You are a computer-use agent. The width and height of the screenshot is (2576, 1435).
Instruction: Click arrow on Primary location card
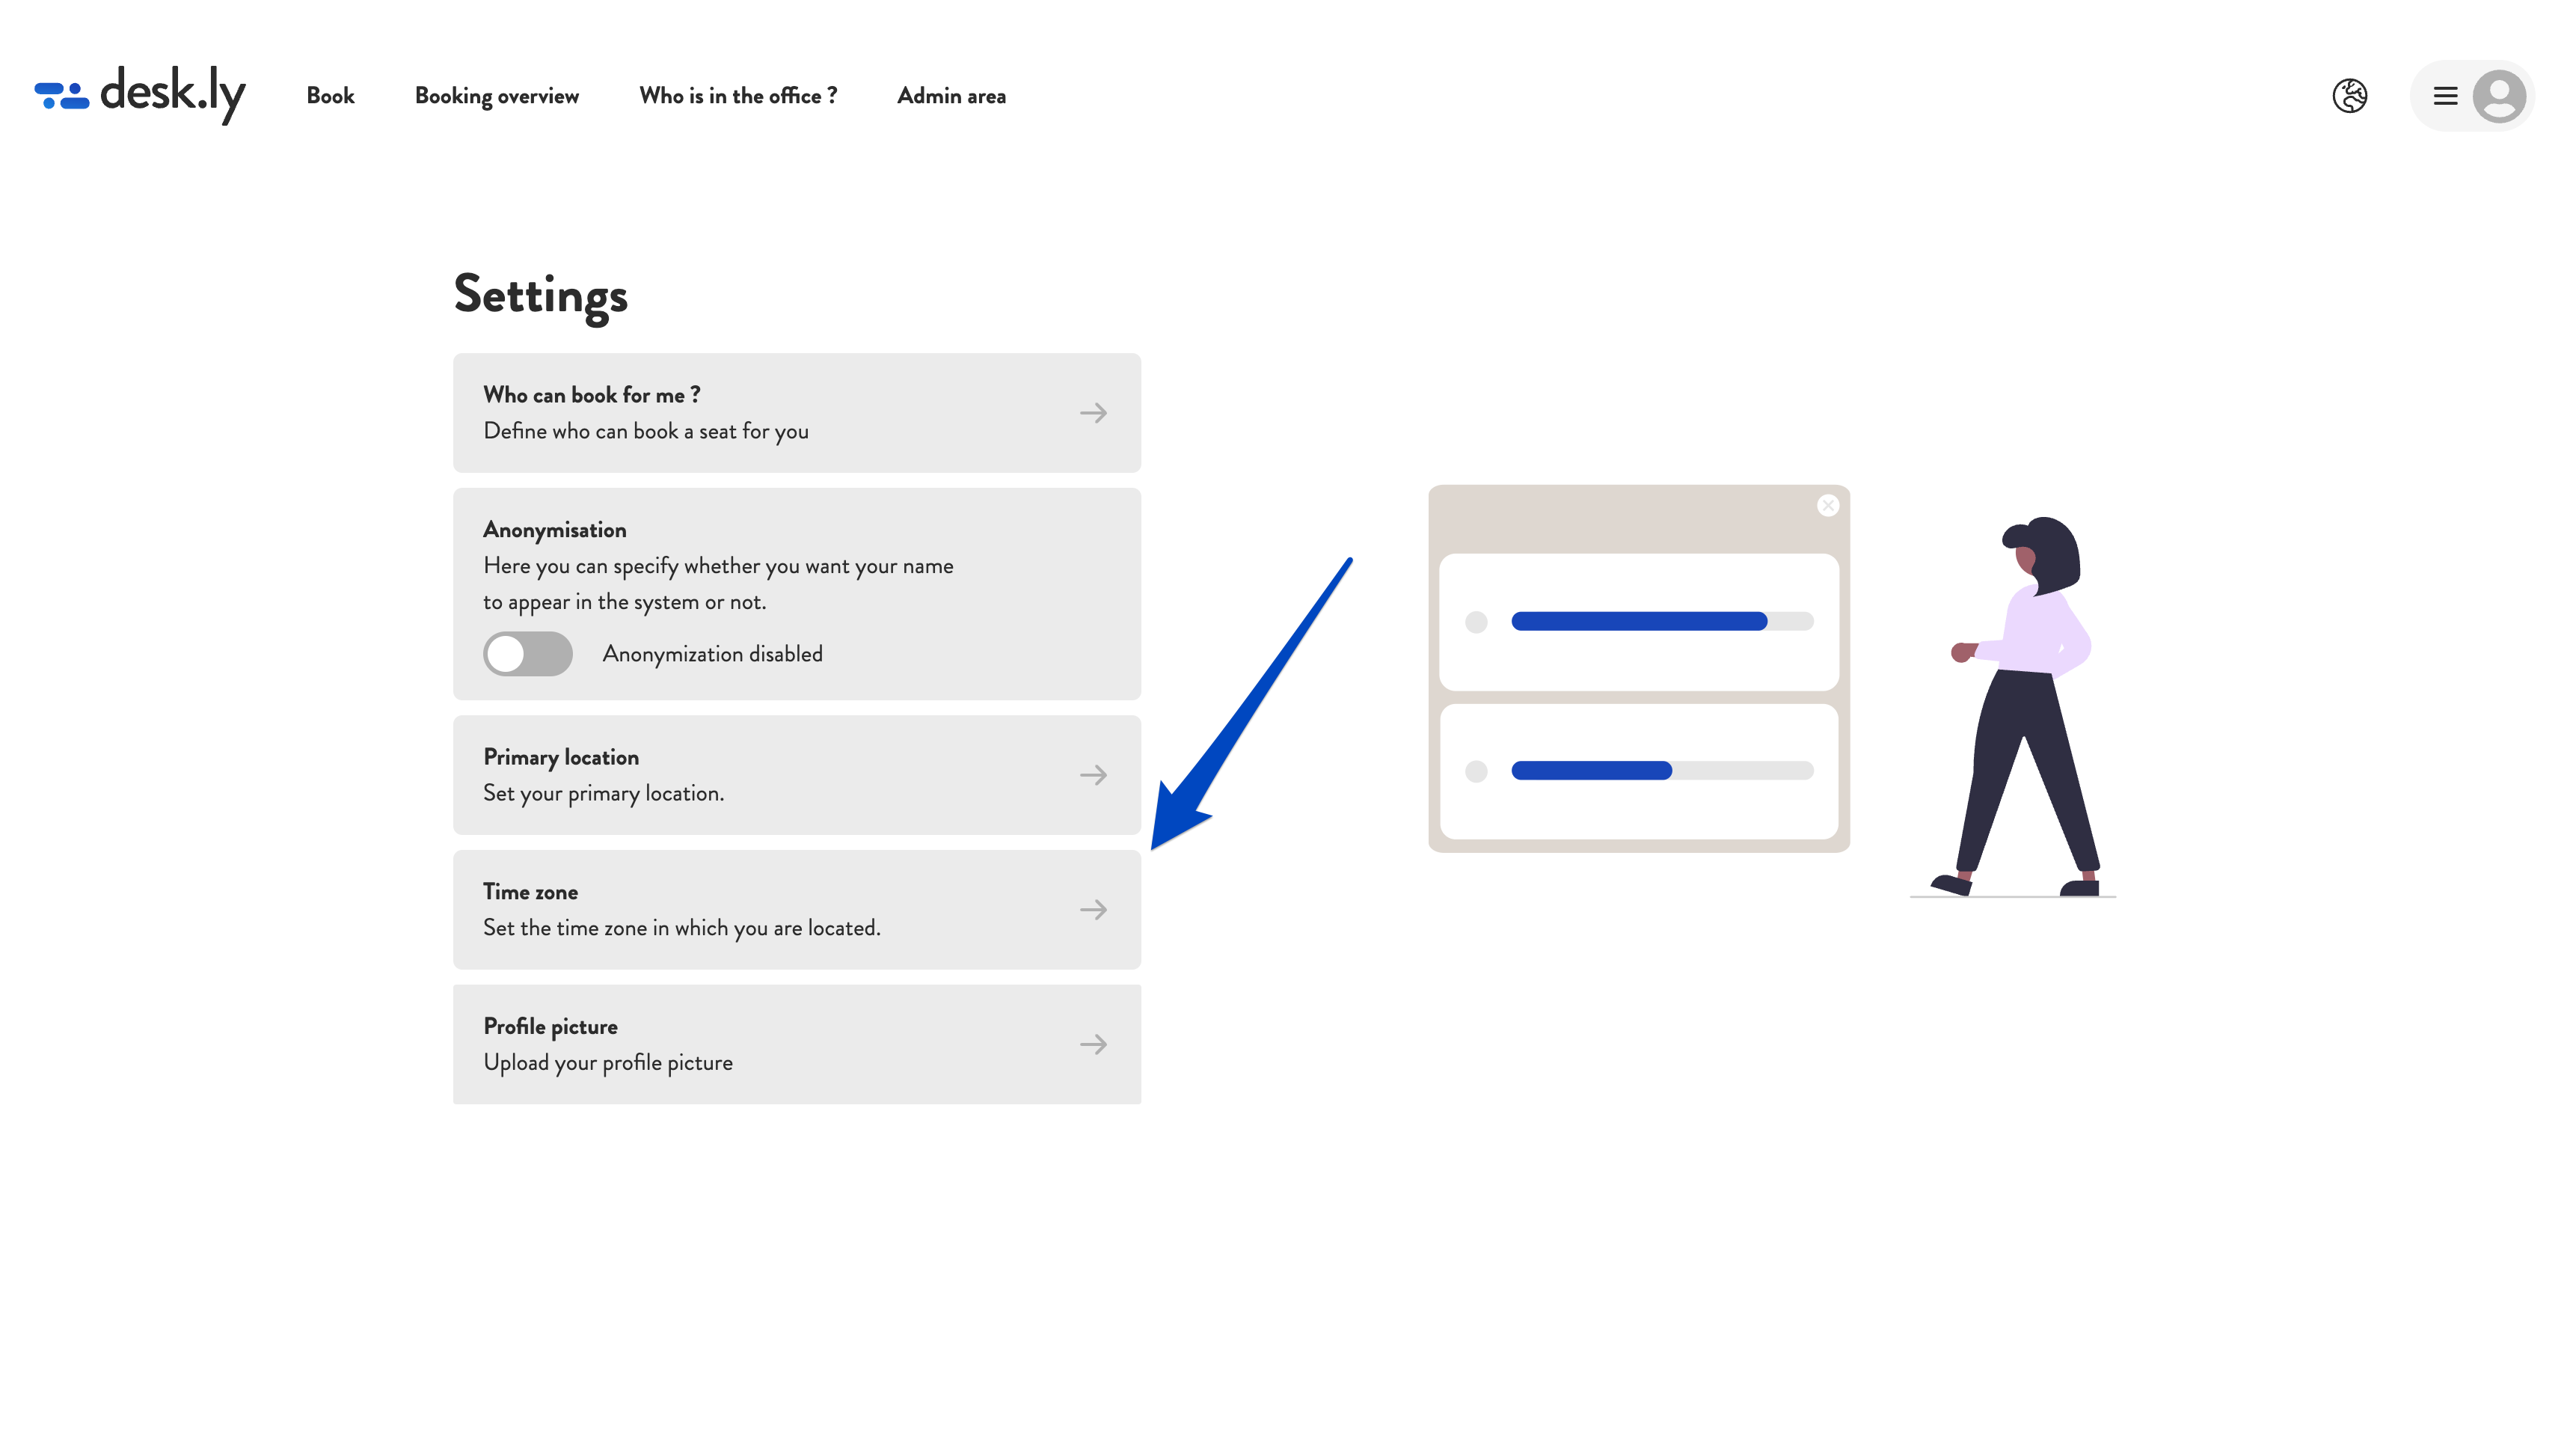click(1093, 775)
